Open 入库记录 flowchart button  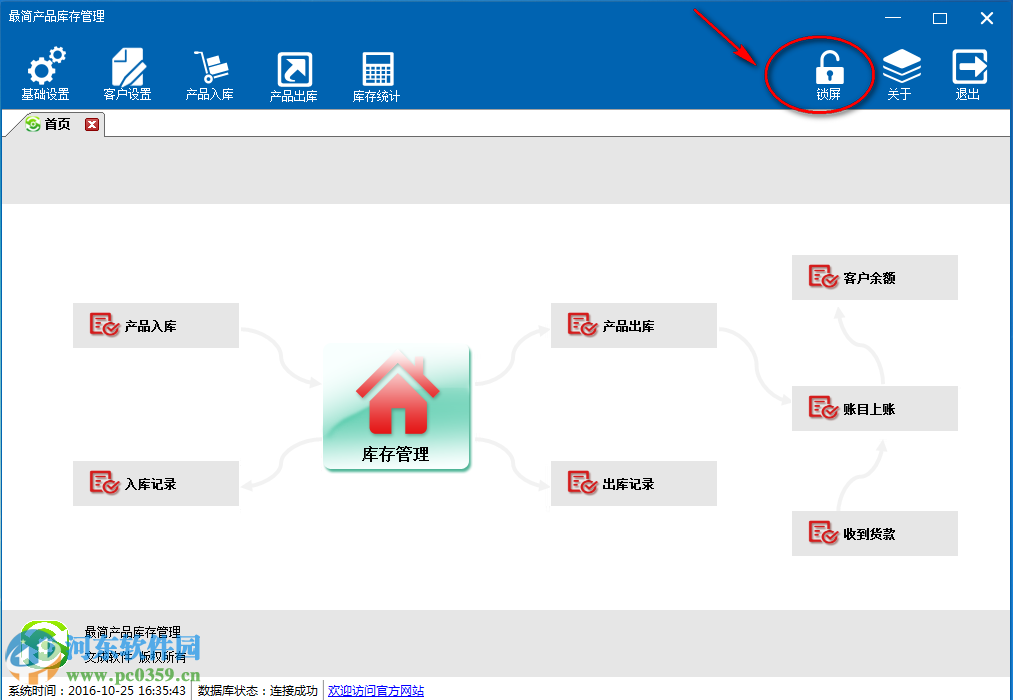point(156,483)
